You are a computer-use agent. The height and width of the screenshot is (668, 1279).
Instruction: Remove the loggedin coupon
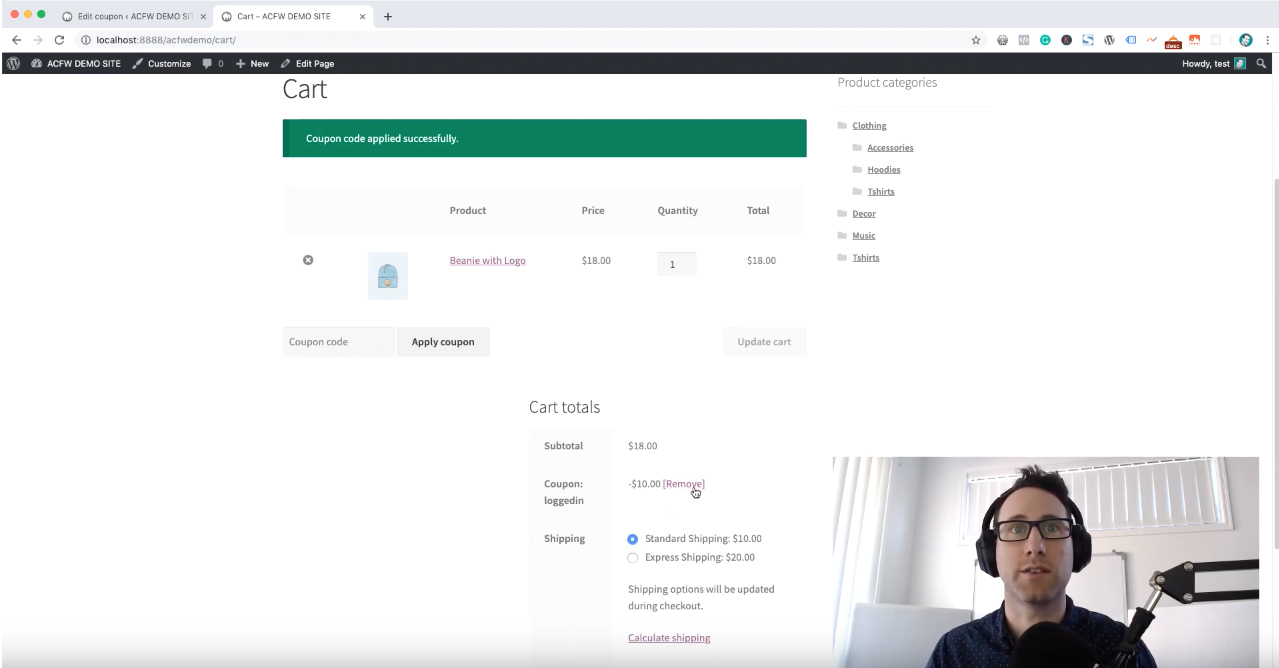pos(683,484)
